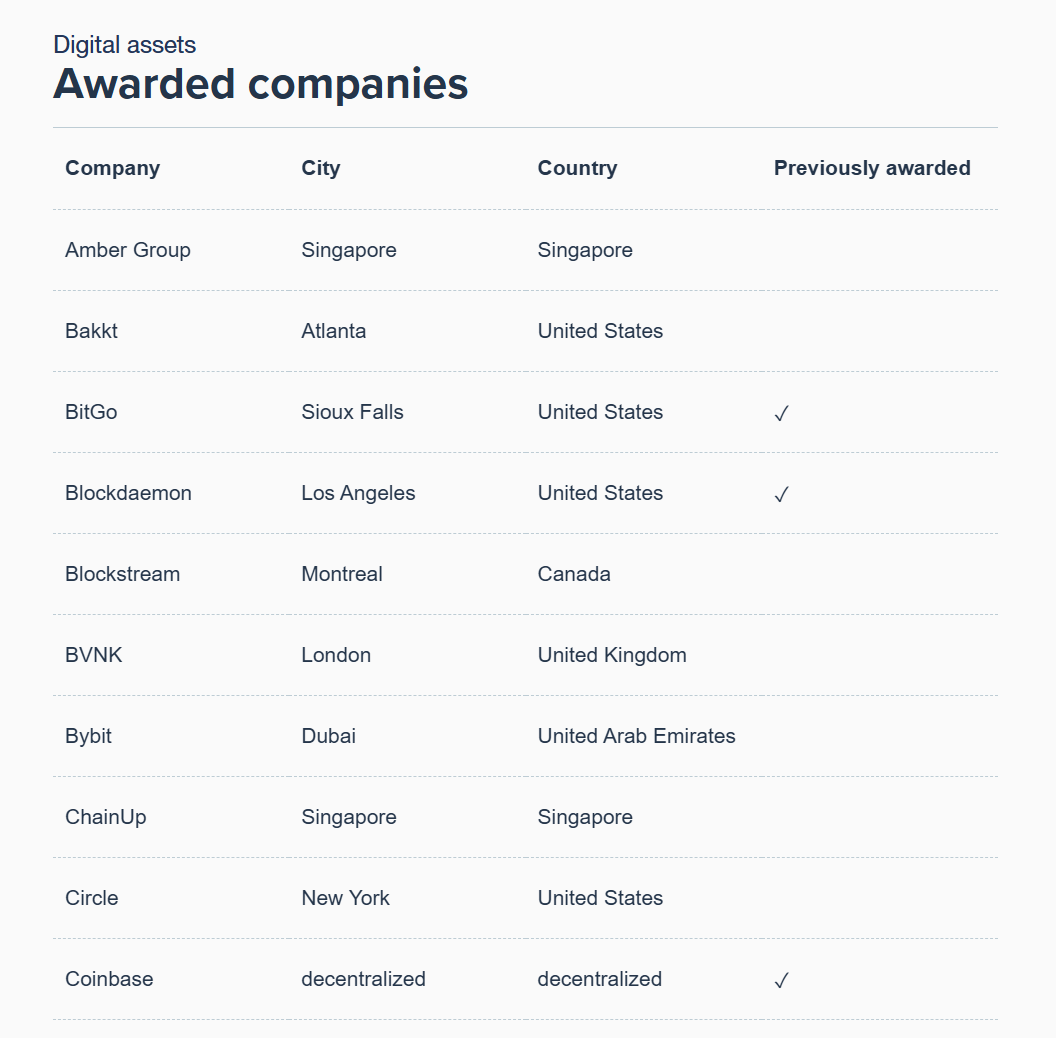Click the Previously awarded column header
This screenshot has width=1056, height=1038.
click(872, 168)
